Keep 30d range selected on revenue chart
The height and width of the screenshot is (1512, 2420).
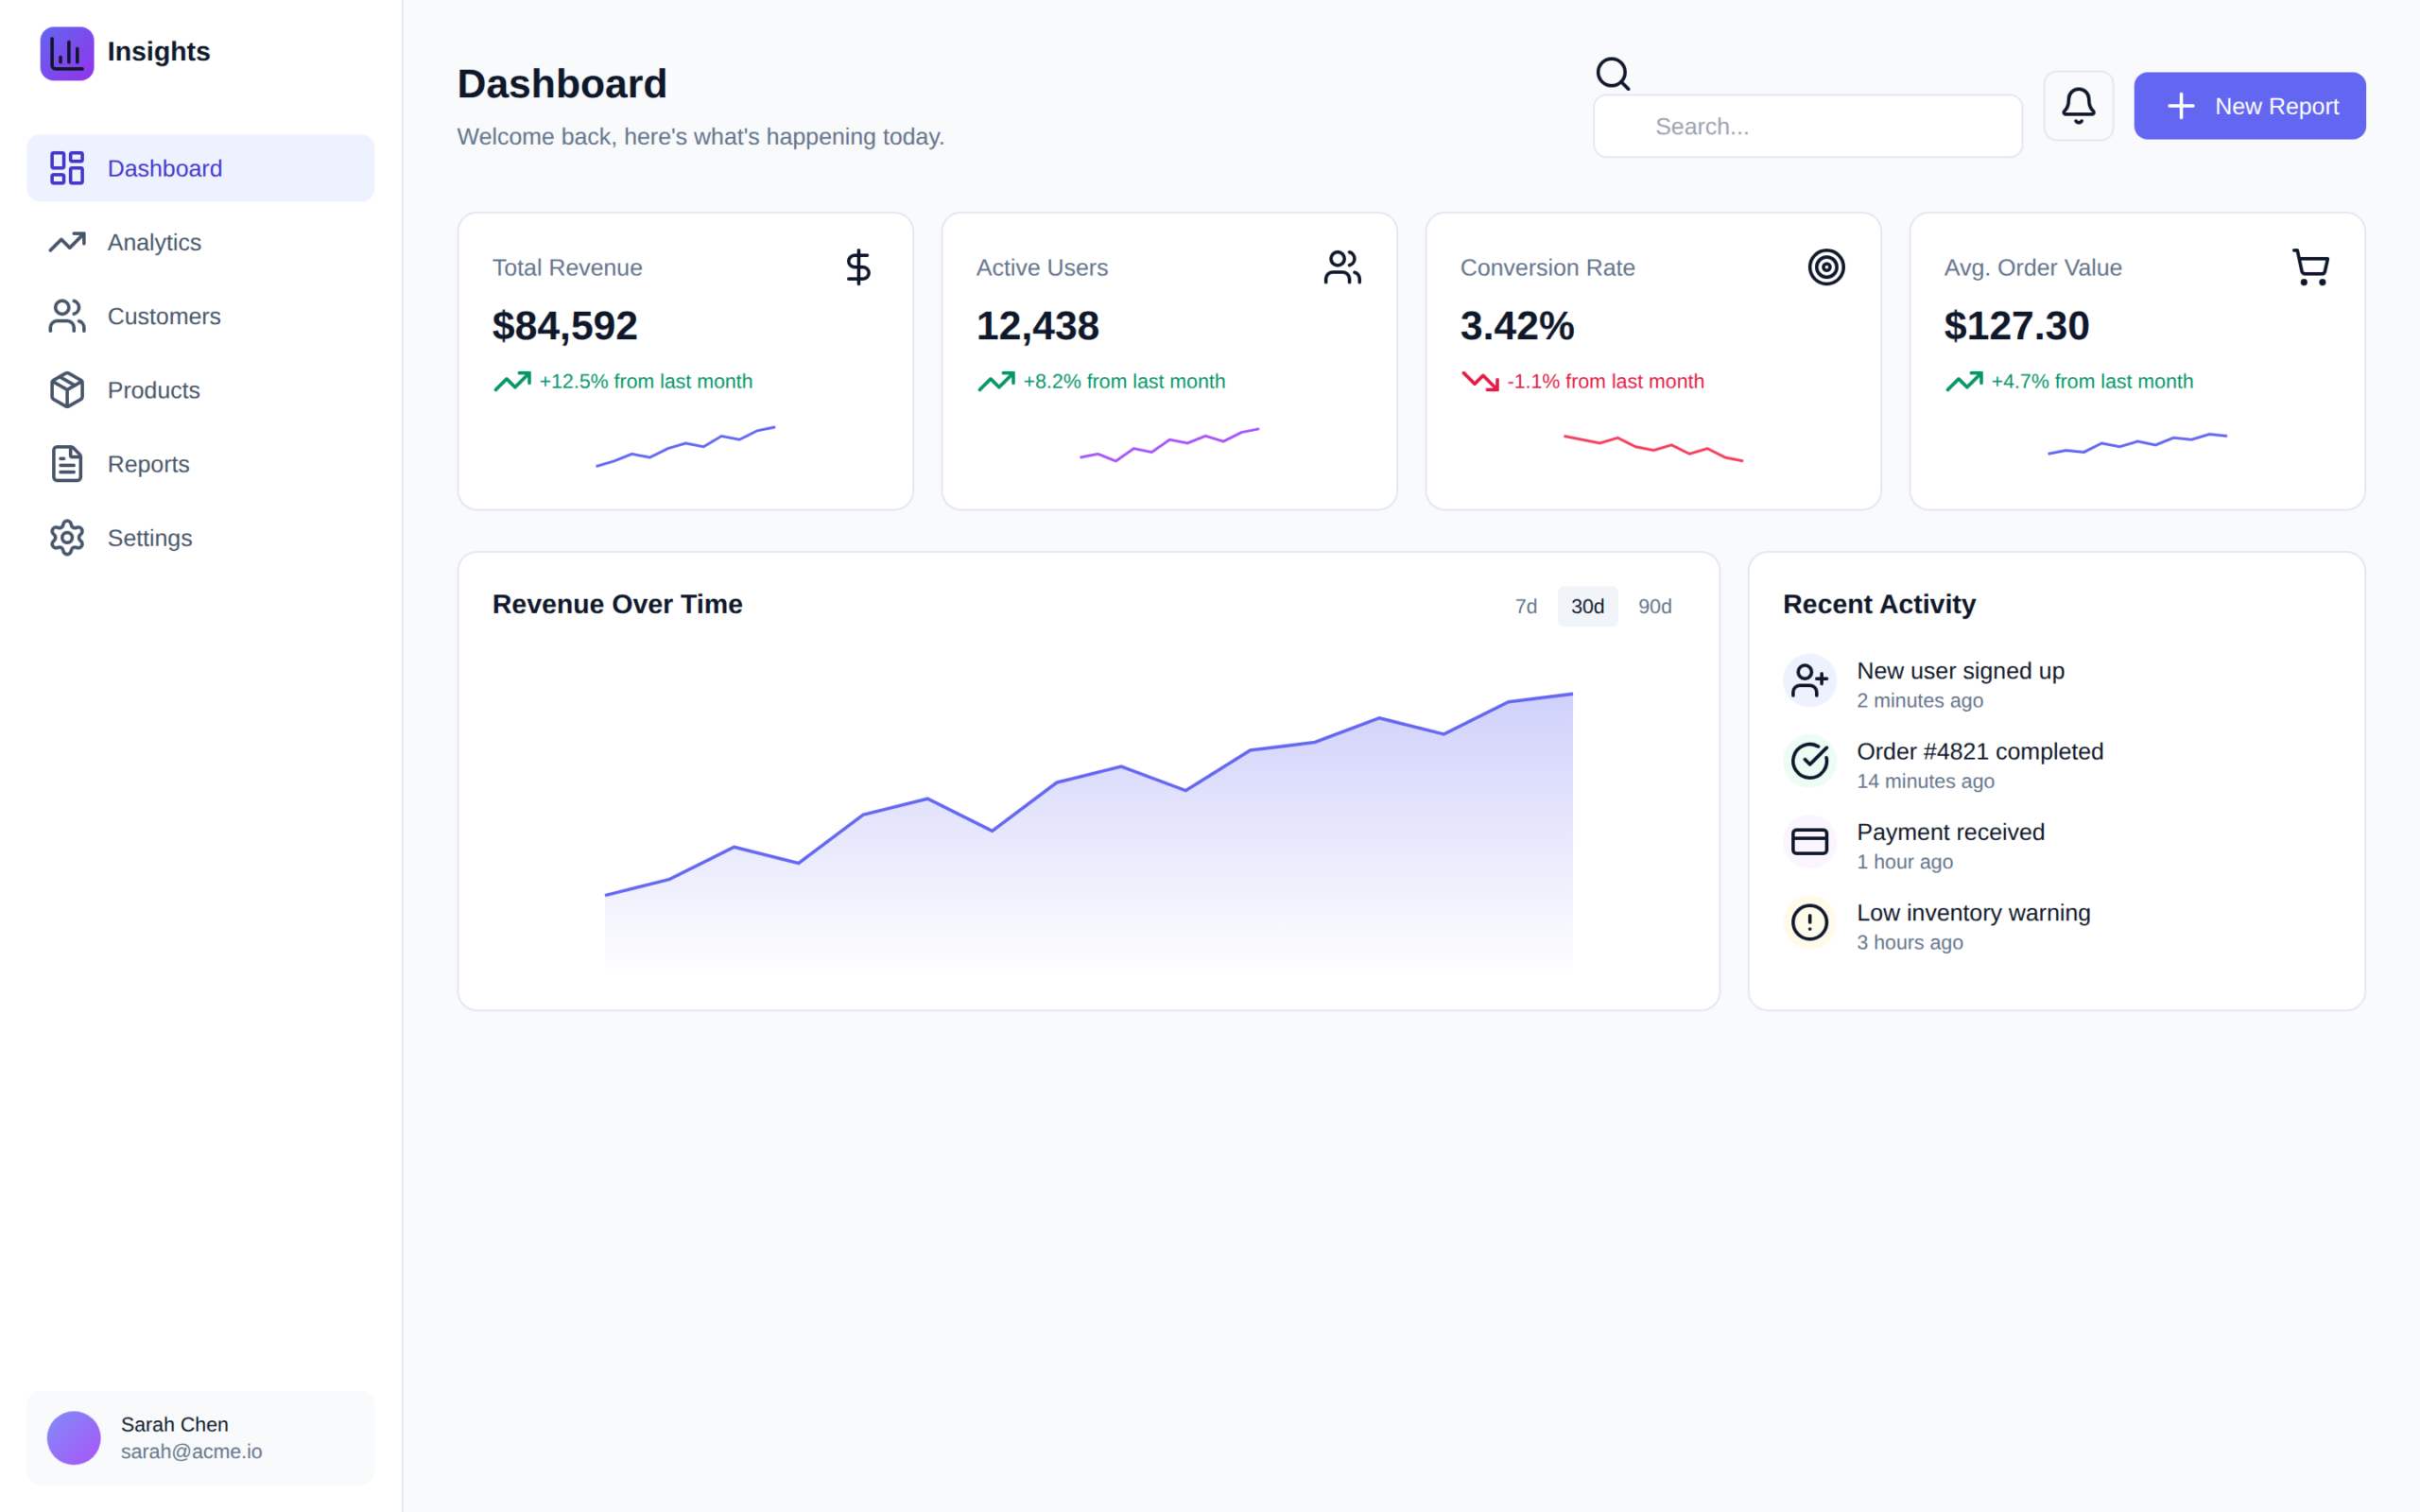coord(1587,606)
